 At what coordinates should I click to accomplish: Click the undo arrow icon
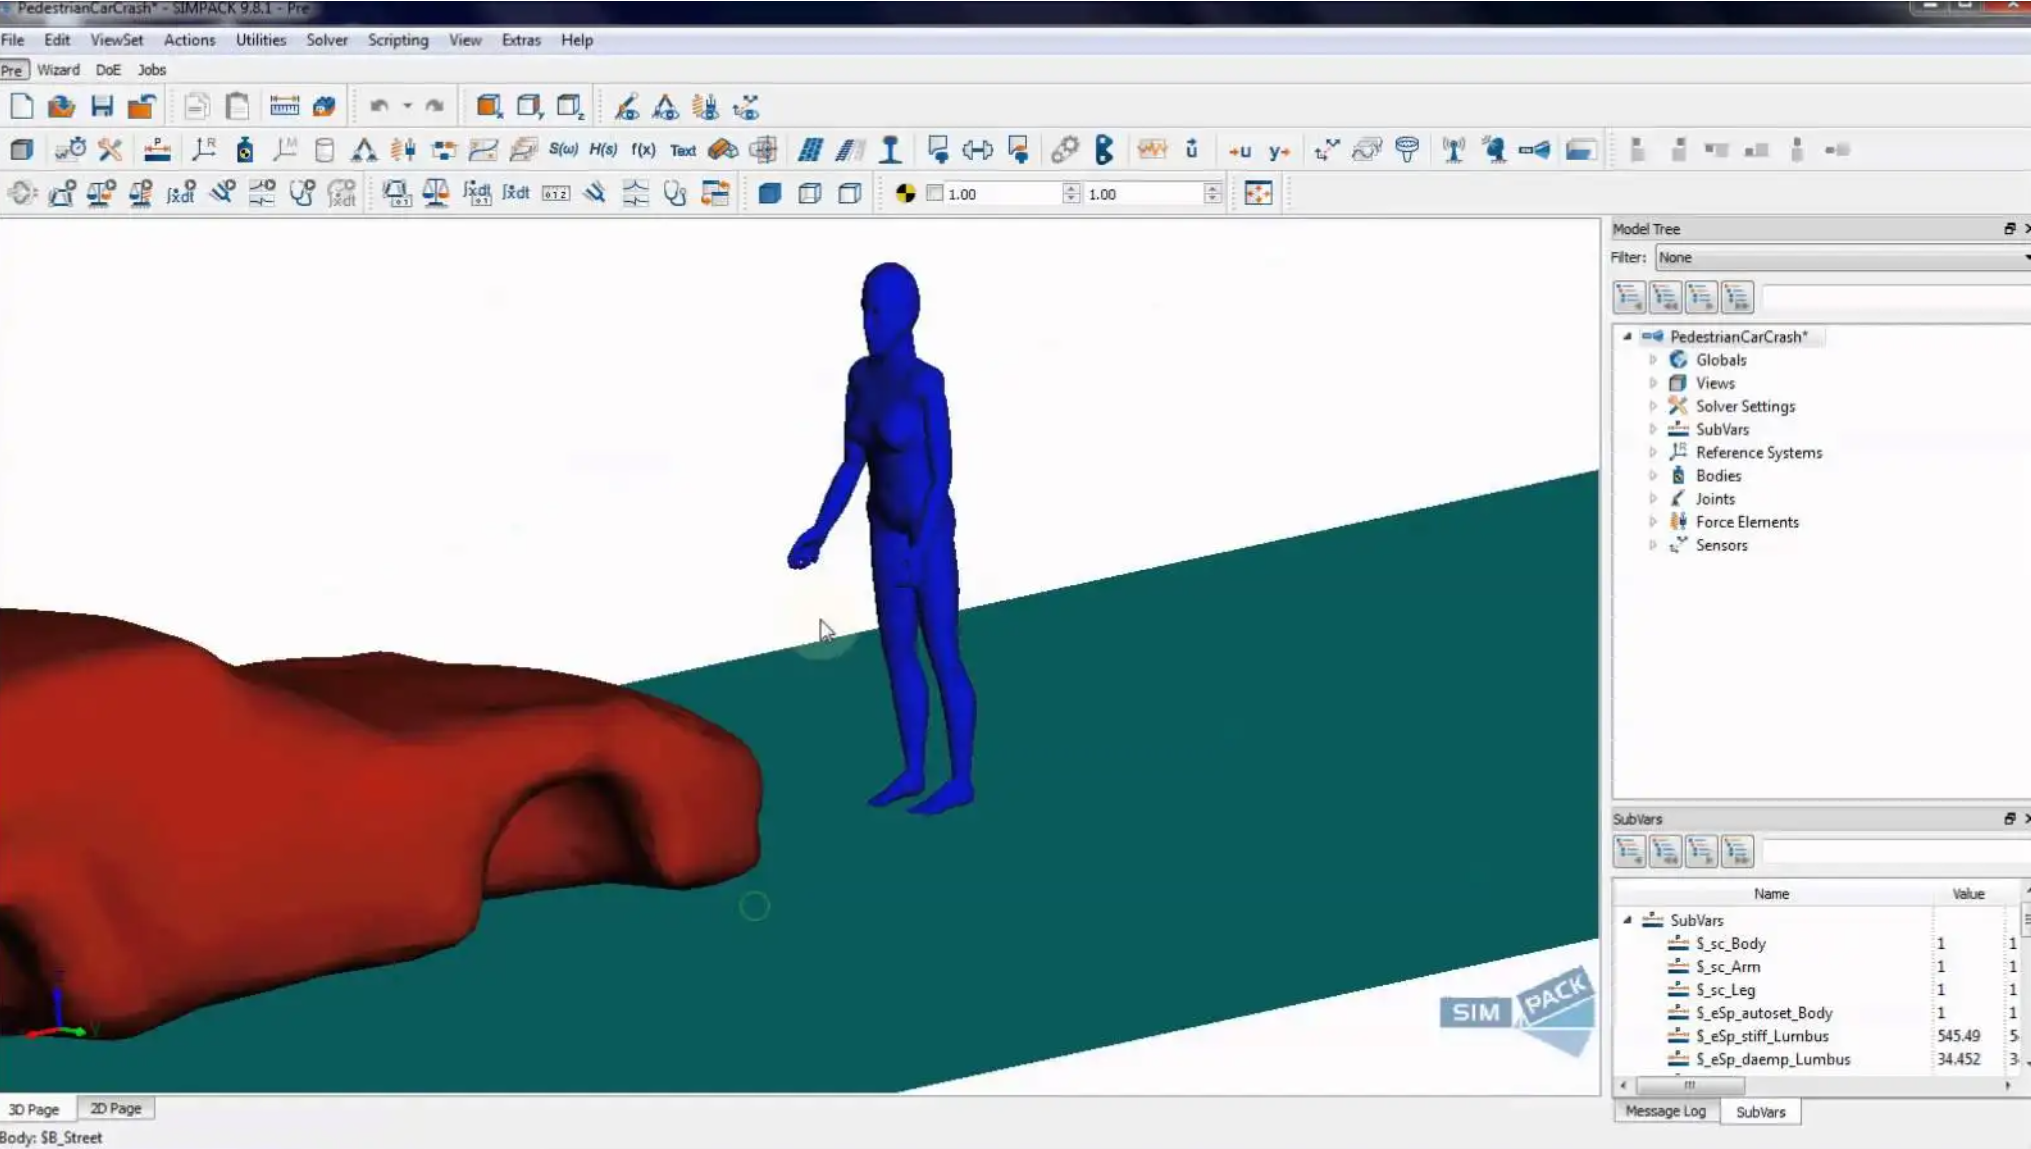[x=379, y=106]
